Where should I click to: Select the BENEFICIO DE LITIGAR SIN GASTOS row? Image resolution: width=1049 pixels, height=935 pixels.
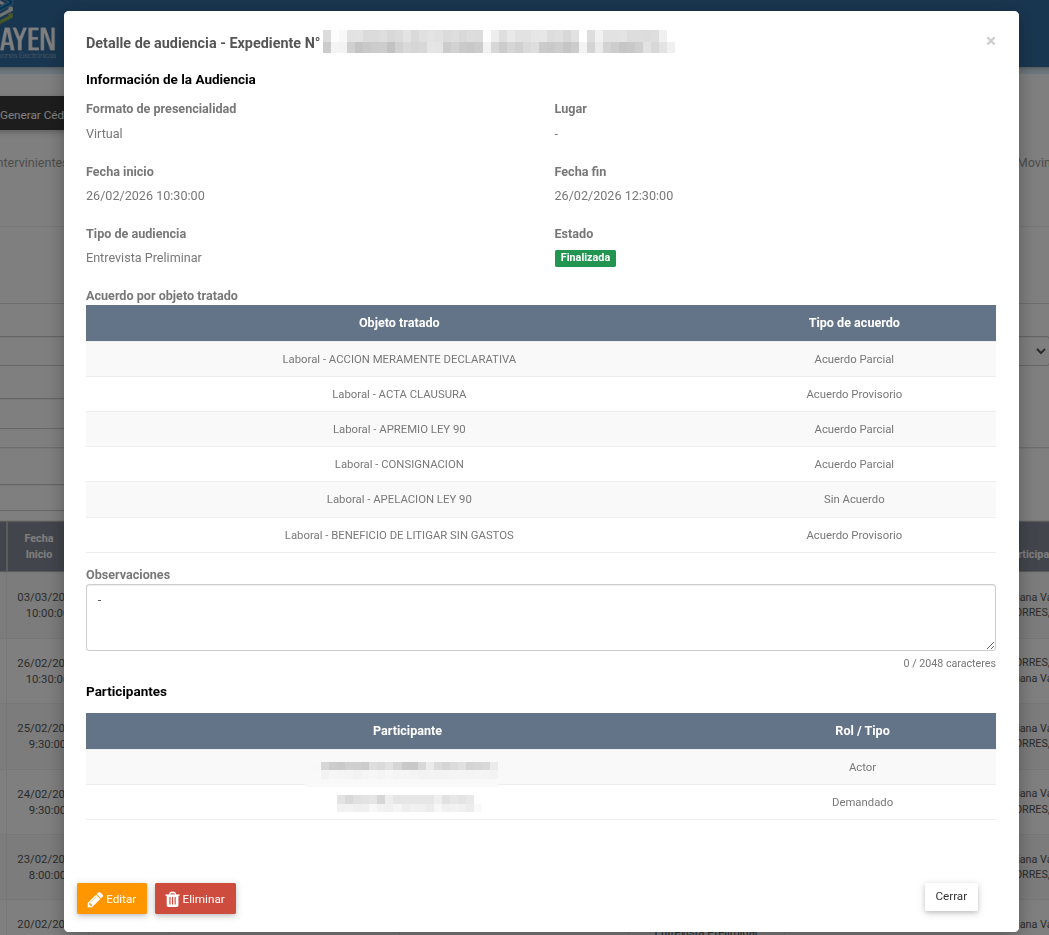click(399, 535)
